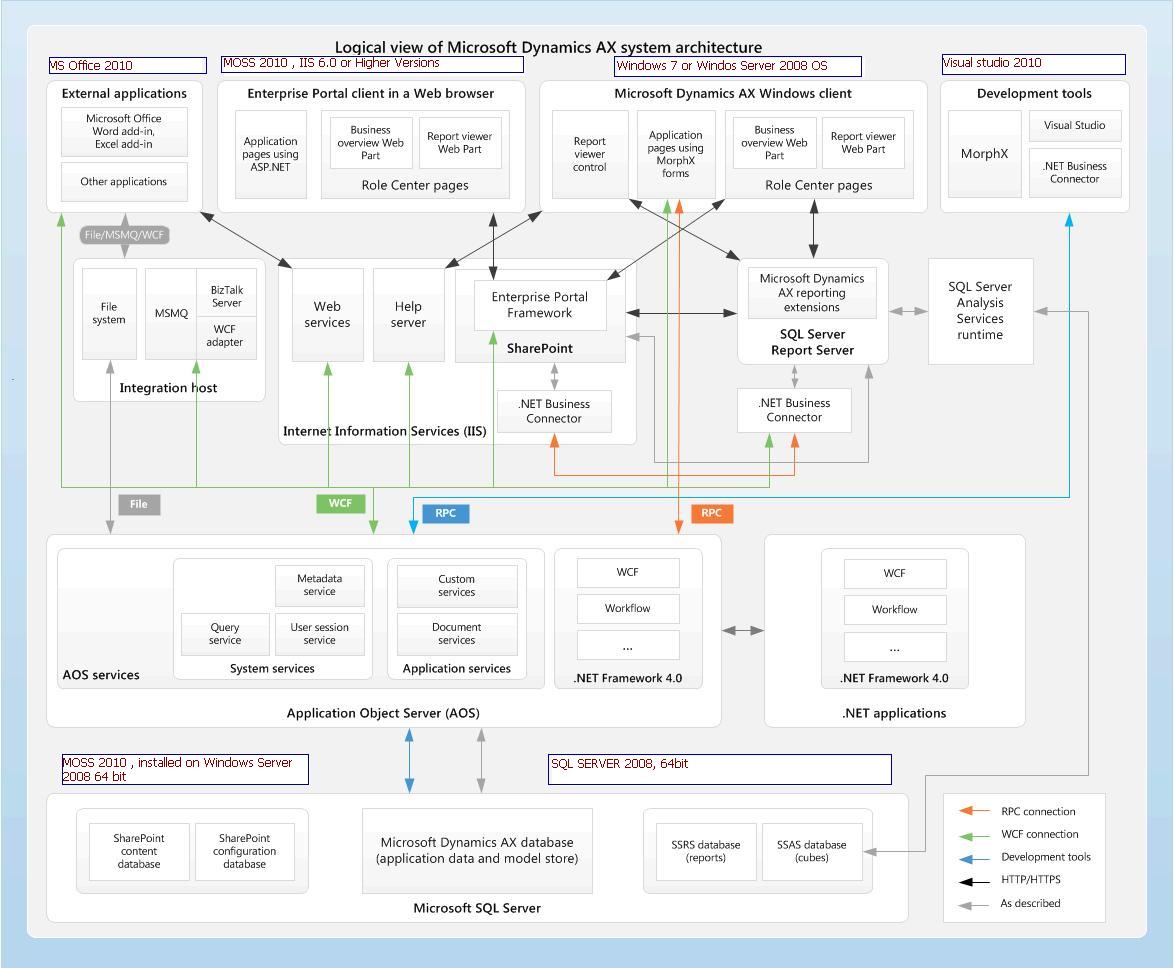Viewport: 1174px width, 968px height.
Task: Select 'Report viewer Web Part' in Enterprise Portal client
Action: point(460,142)
